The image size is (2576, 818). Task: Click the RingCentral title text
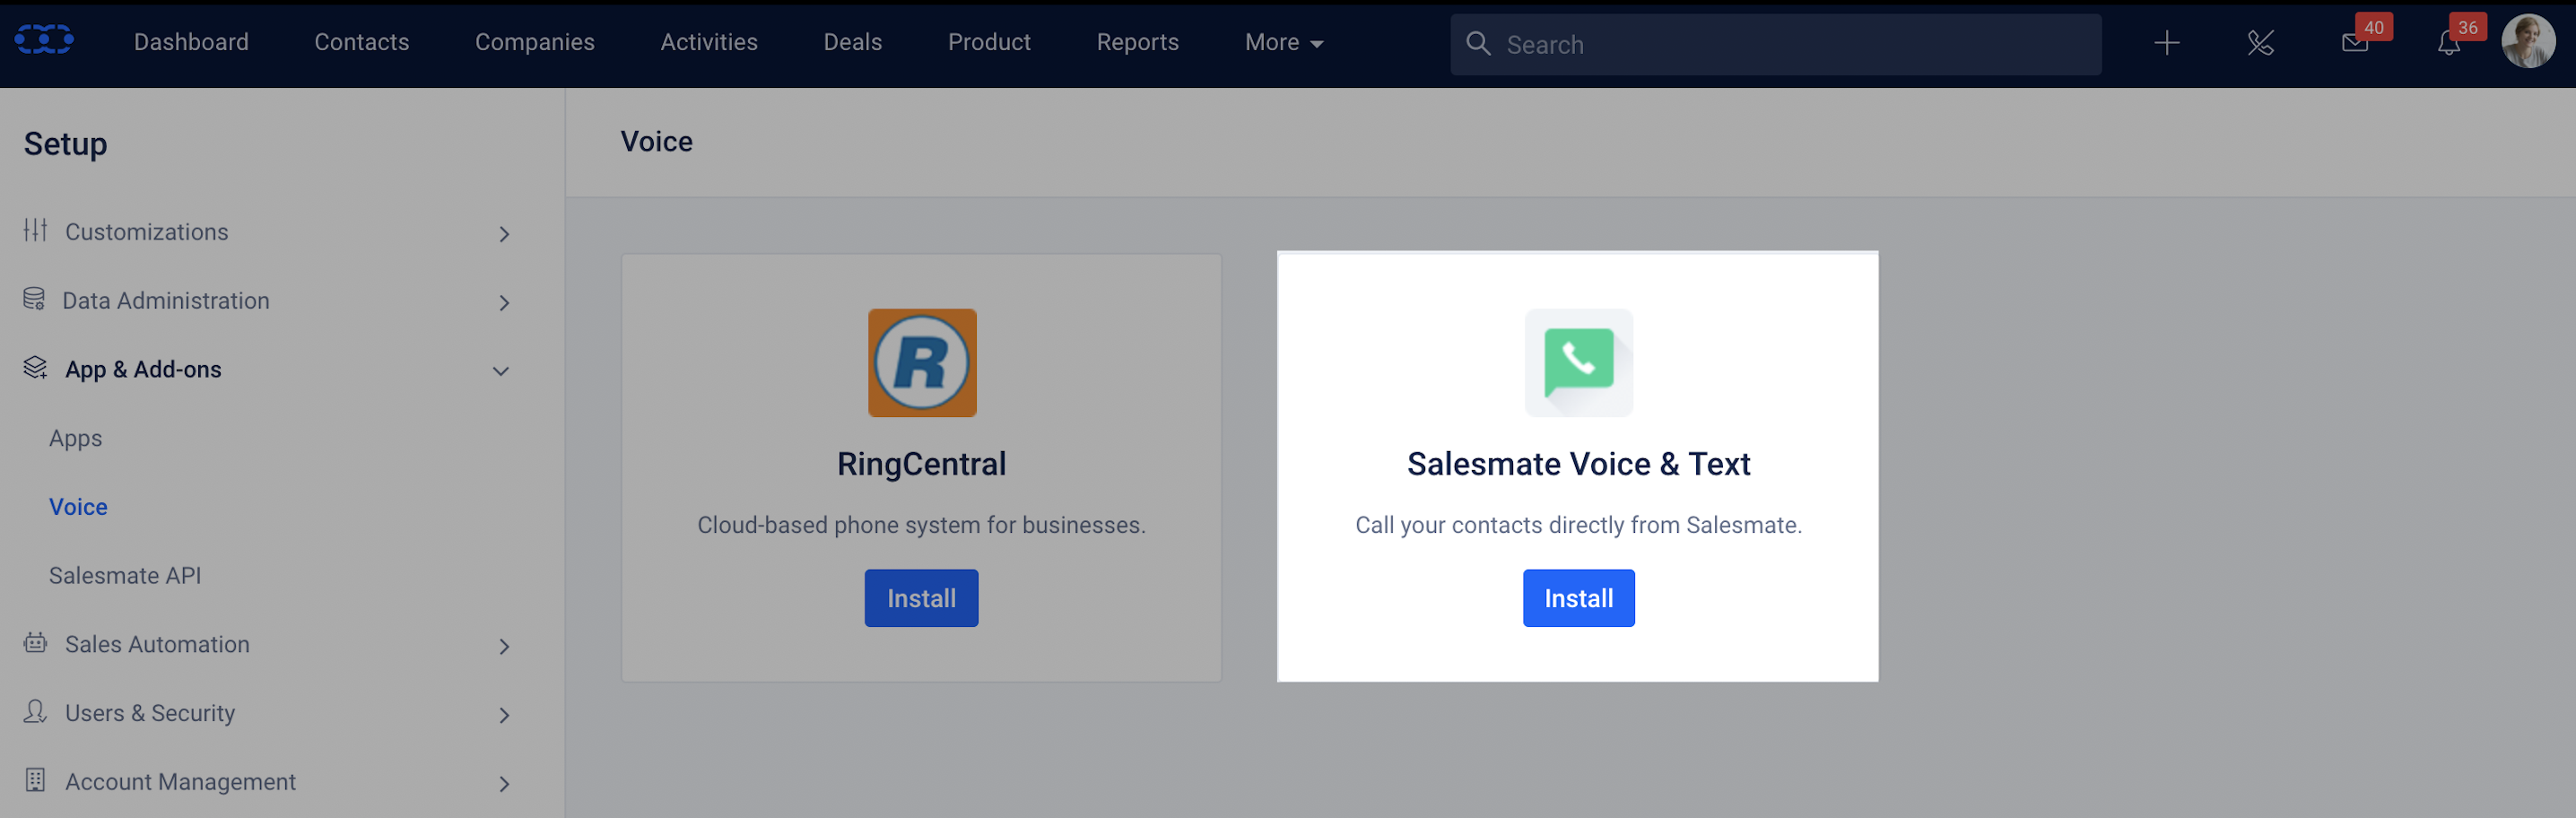[x=921, y=463]
